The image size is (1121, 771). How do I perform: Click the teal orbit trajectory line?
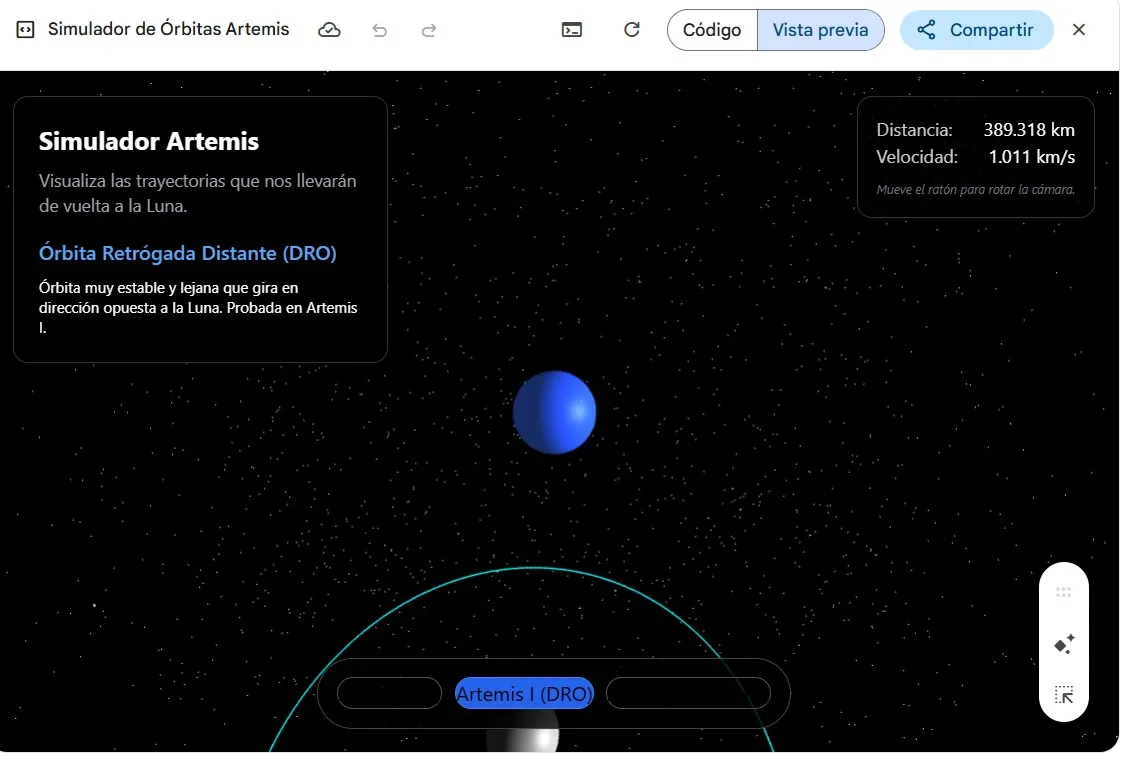point(533,568)
